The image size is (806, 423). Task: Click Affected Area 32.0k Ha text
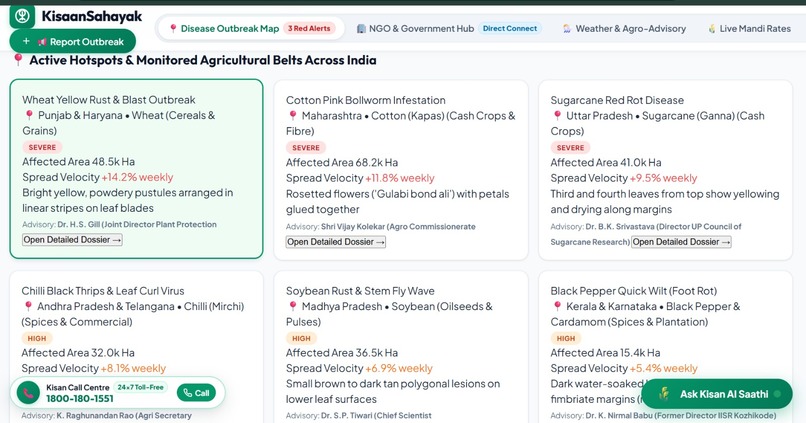pyautogui.click(x=78, y=353)
